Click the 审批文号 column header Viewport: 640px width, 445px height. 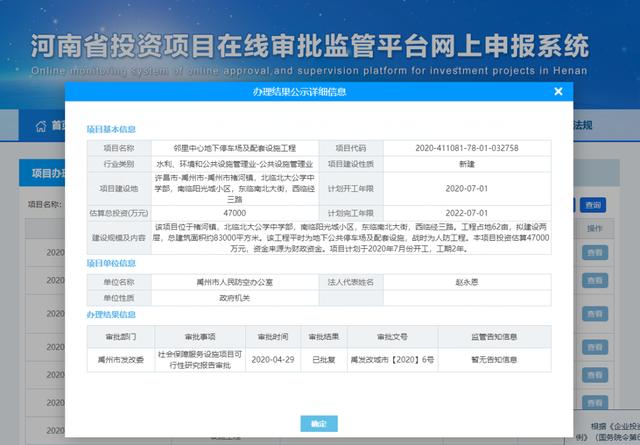click(x=392, y=337)
